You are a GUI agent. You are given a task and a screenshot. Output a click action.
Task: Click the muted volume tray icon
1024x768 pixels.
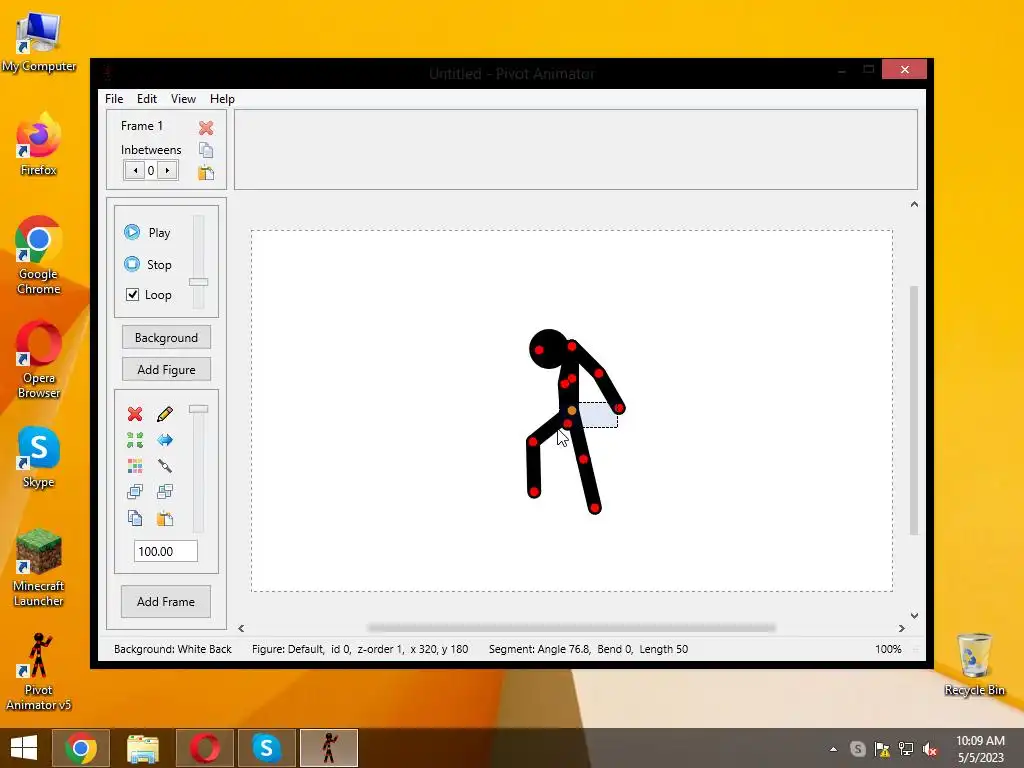tap(930, 749)
